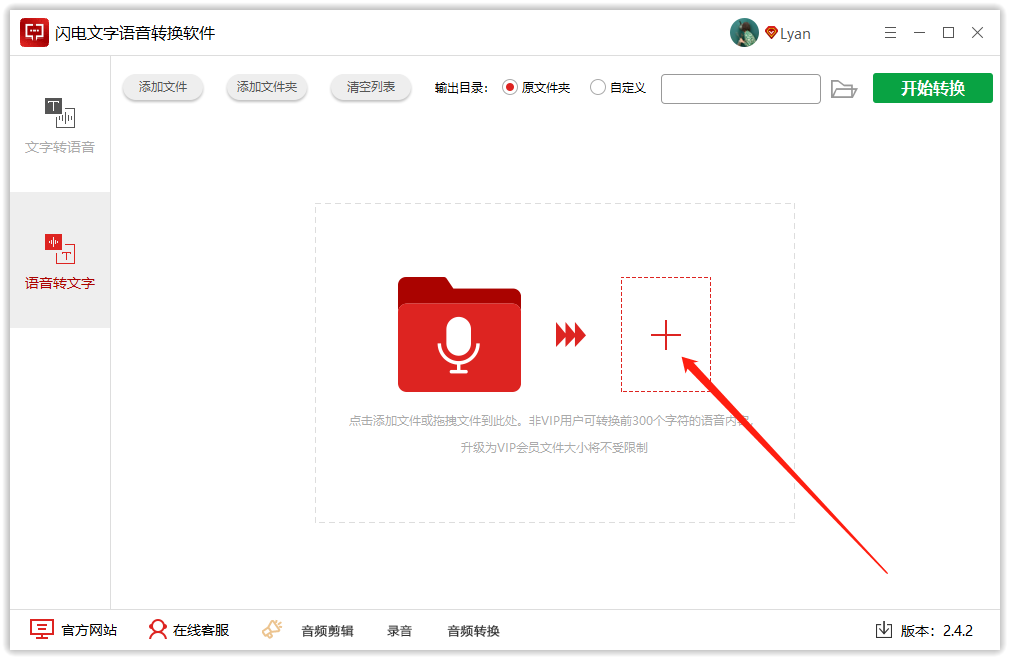Click the output directory path input field
Image resolution: width=1010 pixels, height=660 pixels.
pos(740,89)
